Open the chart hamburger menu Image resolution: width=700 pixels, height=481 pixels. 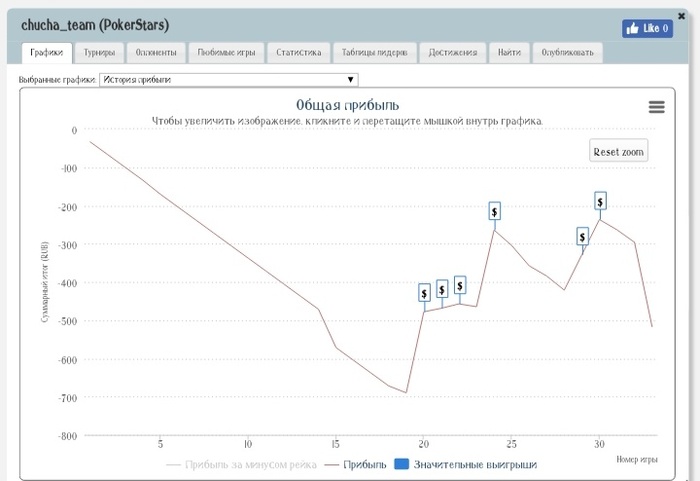click(656, 108)
